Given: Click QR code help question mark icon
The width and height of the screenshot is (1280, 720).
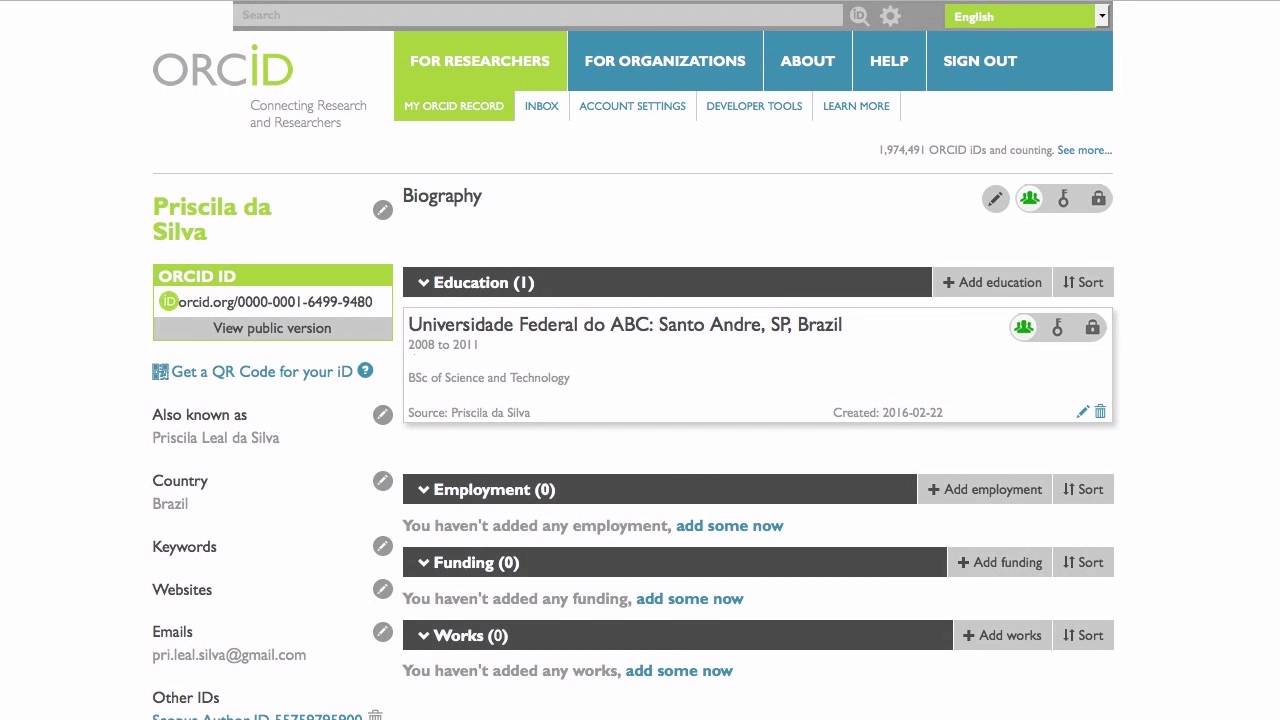Looking at the screenshot, I should (x=365, y=370).
